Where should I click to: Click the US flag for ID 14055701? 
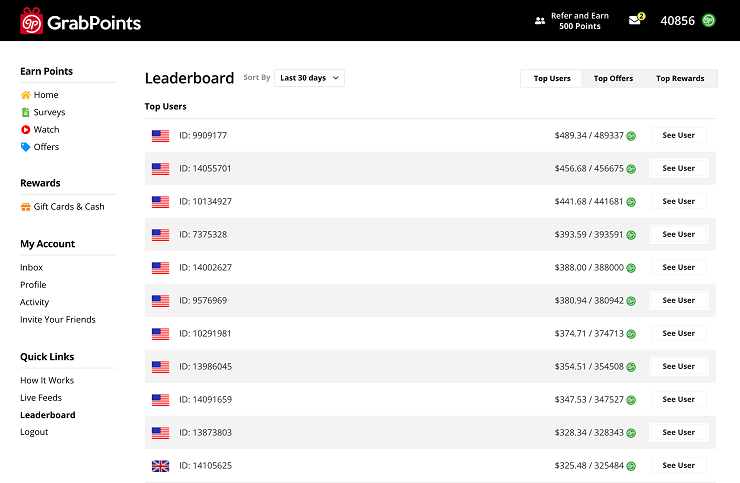[160, 169]
